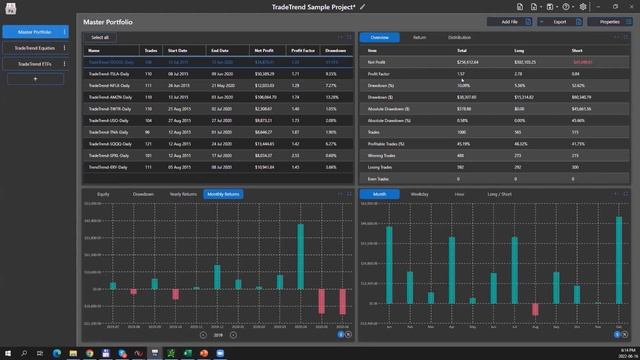Select the Monthly Returns chart tab

pos(223,194)
